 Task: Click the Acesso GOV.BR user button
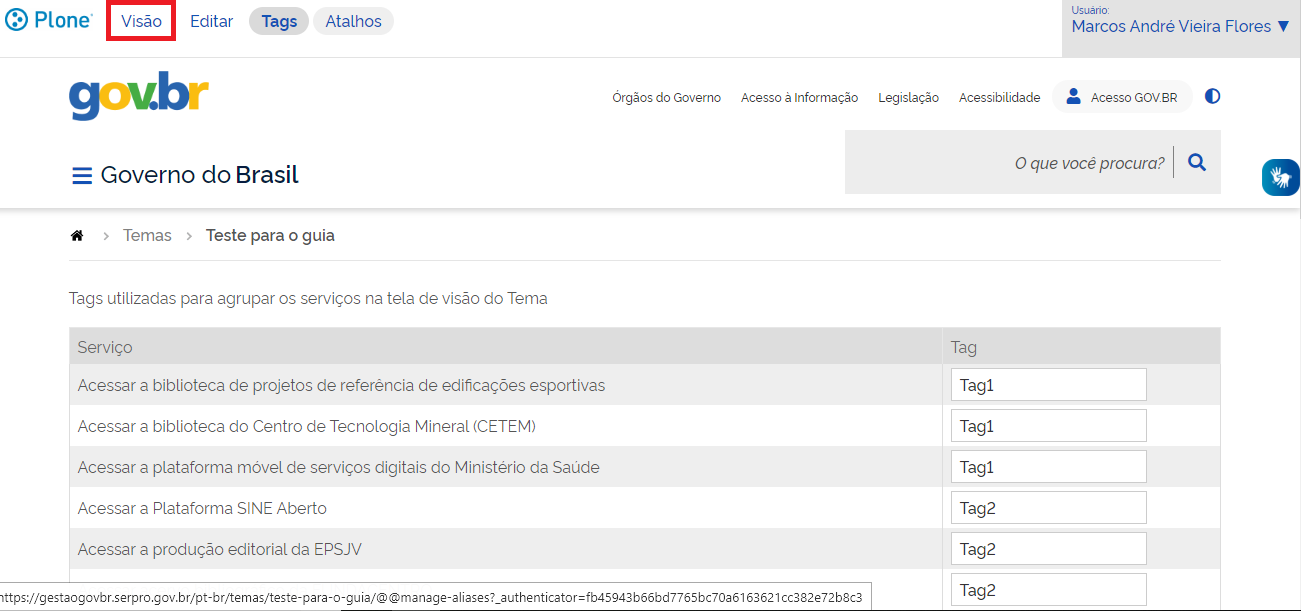tap(1122, 97)
